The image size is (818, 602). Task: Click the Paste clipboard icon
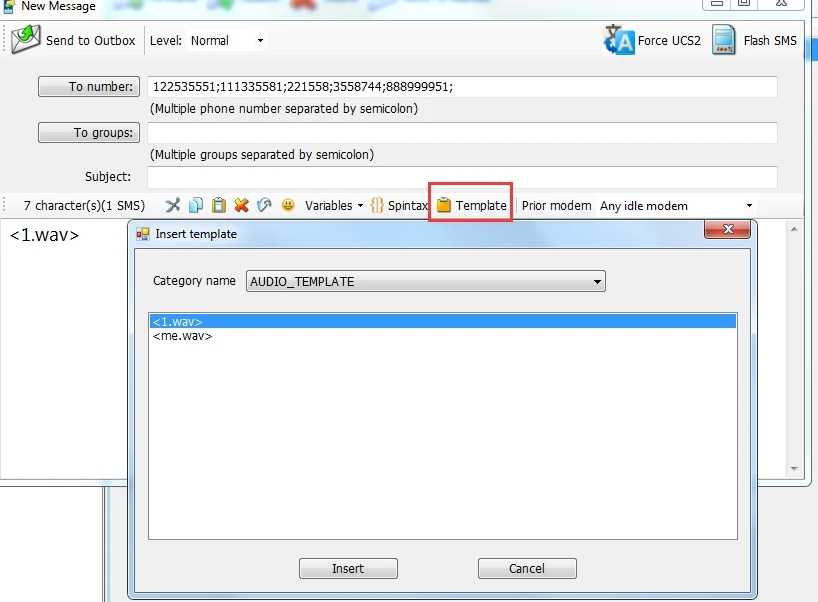219,206
